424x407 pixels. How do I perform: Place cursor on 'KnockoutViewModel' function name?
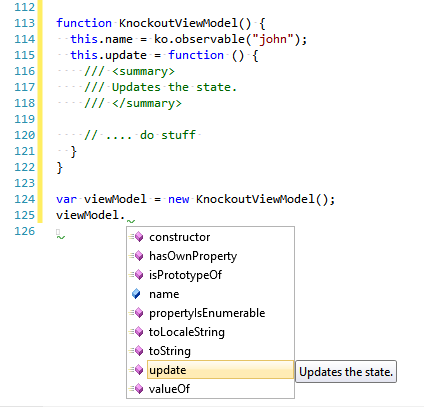pos(178,23)
